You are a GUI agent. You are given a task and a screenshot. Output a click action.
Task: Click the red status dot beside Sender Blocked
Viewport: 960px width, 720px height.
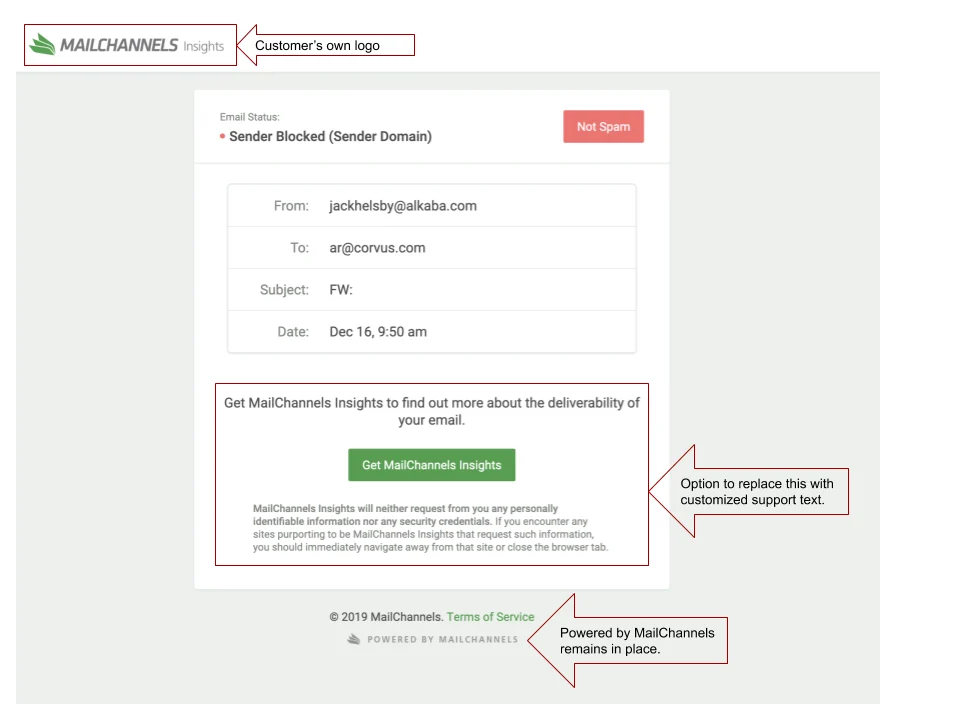(x=222, y=136)
